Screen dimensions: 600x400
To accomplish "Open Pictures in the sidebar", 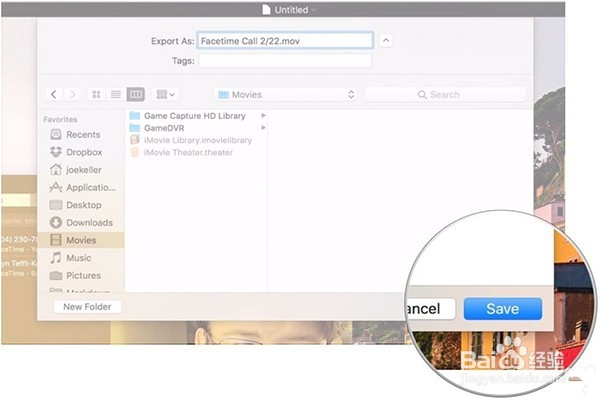I will point(83,275).
